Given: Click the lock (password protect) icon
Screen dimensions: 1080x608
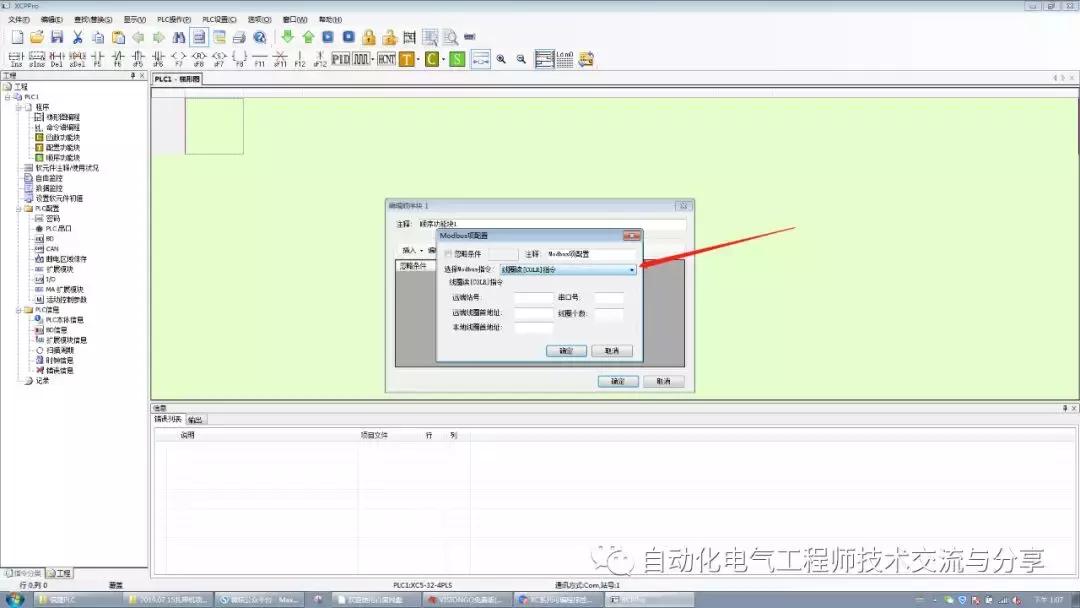Looking at the screenshot, I should [x=368, y=36].
